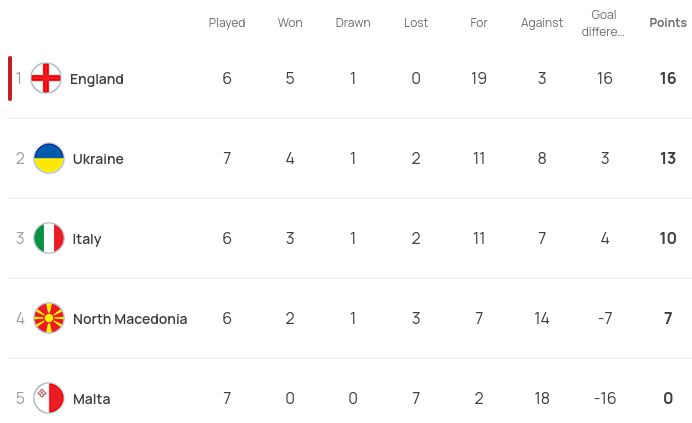692x423 pixels.
Task: Click the North Macedonia flag icon
Action: click(x=49, y=319)
